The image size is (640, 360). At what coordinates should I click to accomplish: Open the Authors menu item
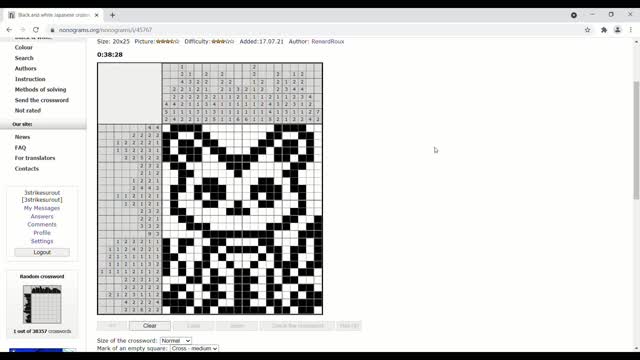coord(25,69)
